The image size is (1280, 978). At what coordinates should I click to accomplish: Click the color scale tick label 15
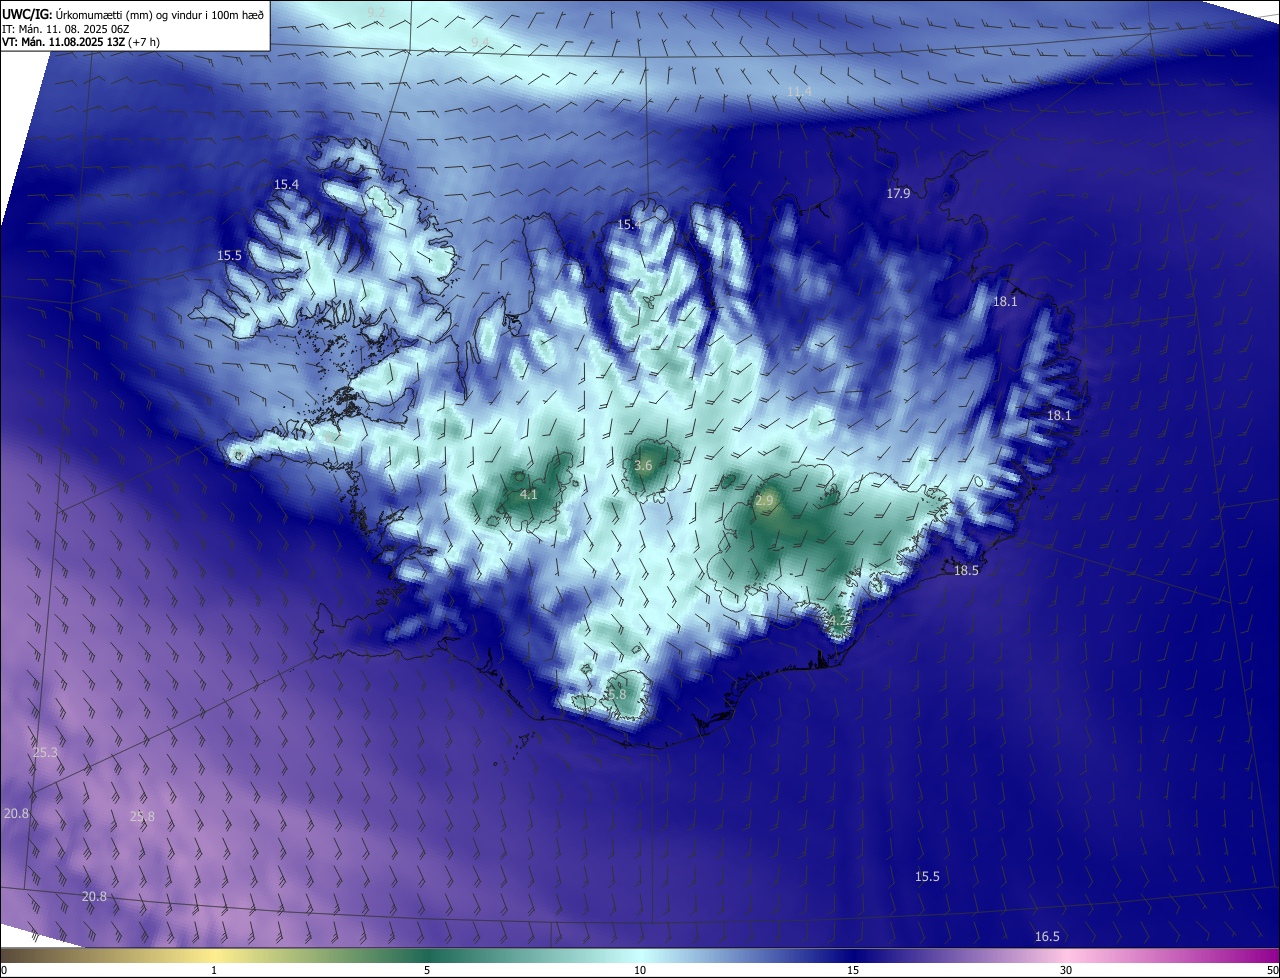tap(853, 970)
